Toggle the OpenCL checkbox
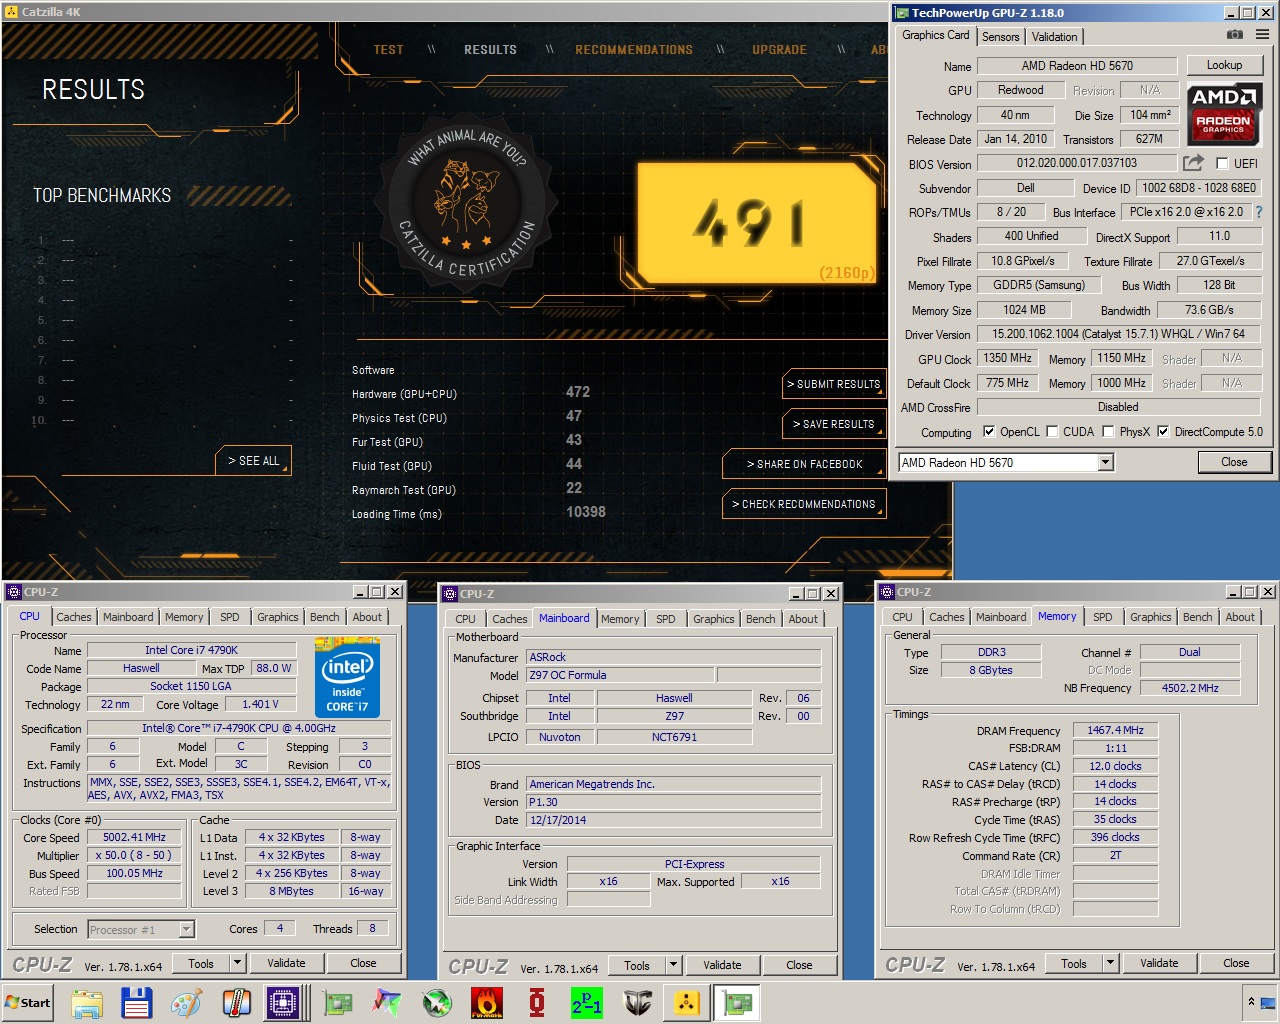The width and height of the screenshot is (1280, 1024). point(989,432)
